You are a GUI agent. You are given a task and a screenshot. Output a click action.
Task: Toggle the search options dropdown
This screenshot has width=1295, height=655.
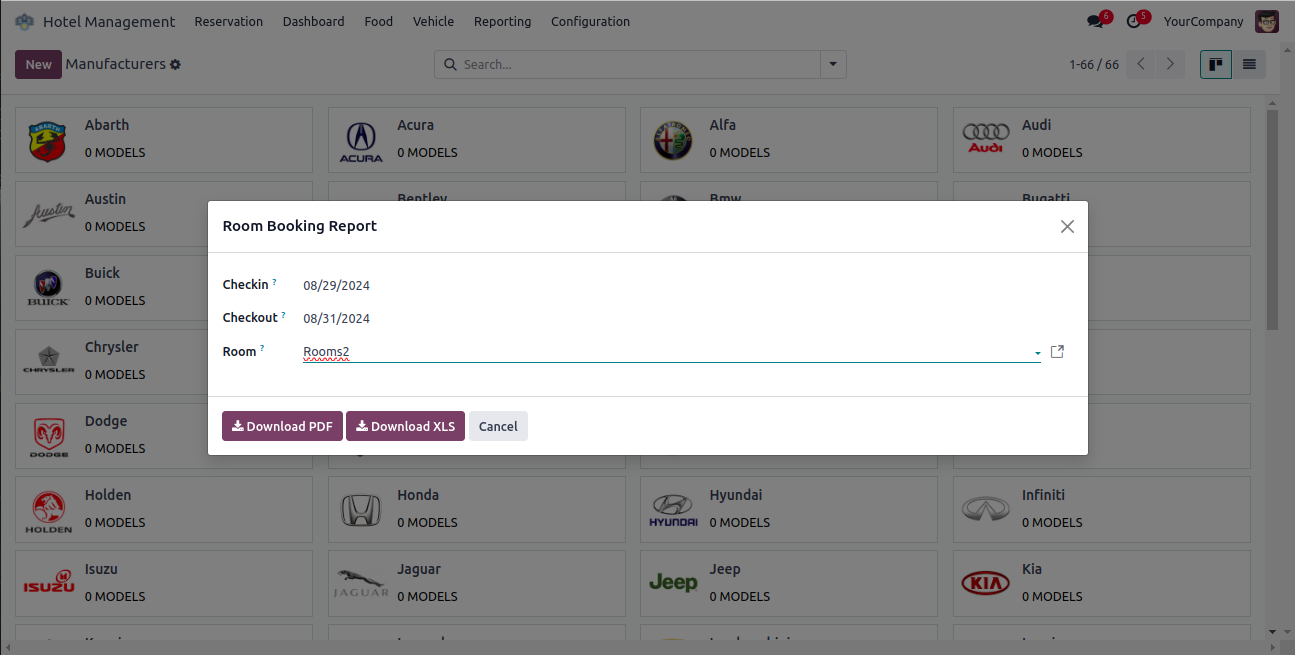pos(833,65)
